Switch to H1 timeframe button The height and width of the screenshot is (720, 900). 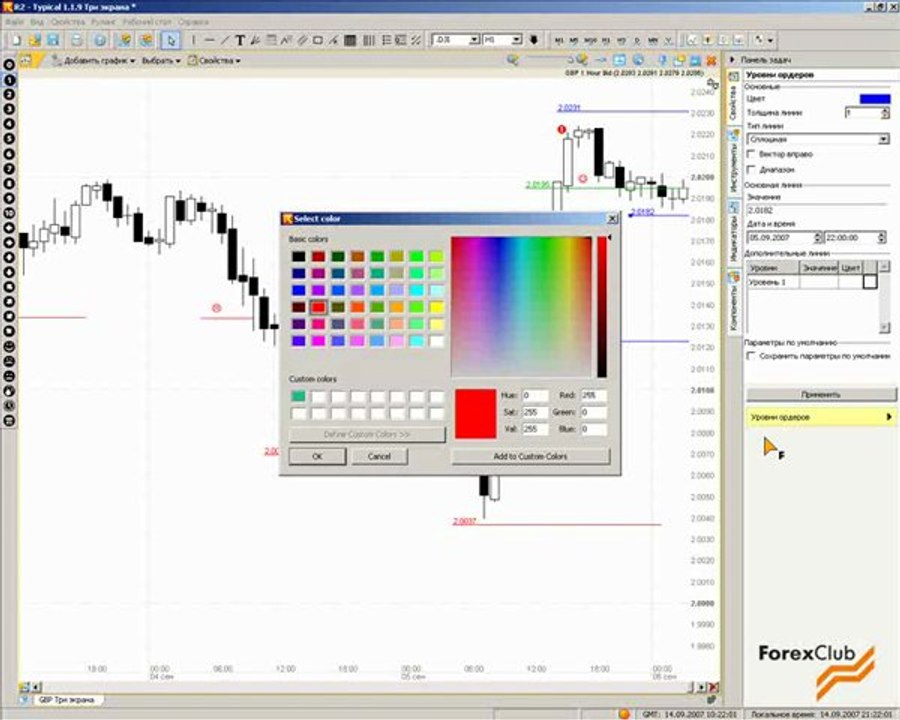click(605, 40)
